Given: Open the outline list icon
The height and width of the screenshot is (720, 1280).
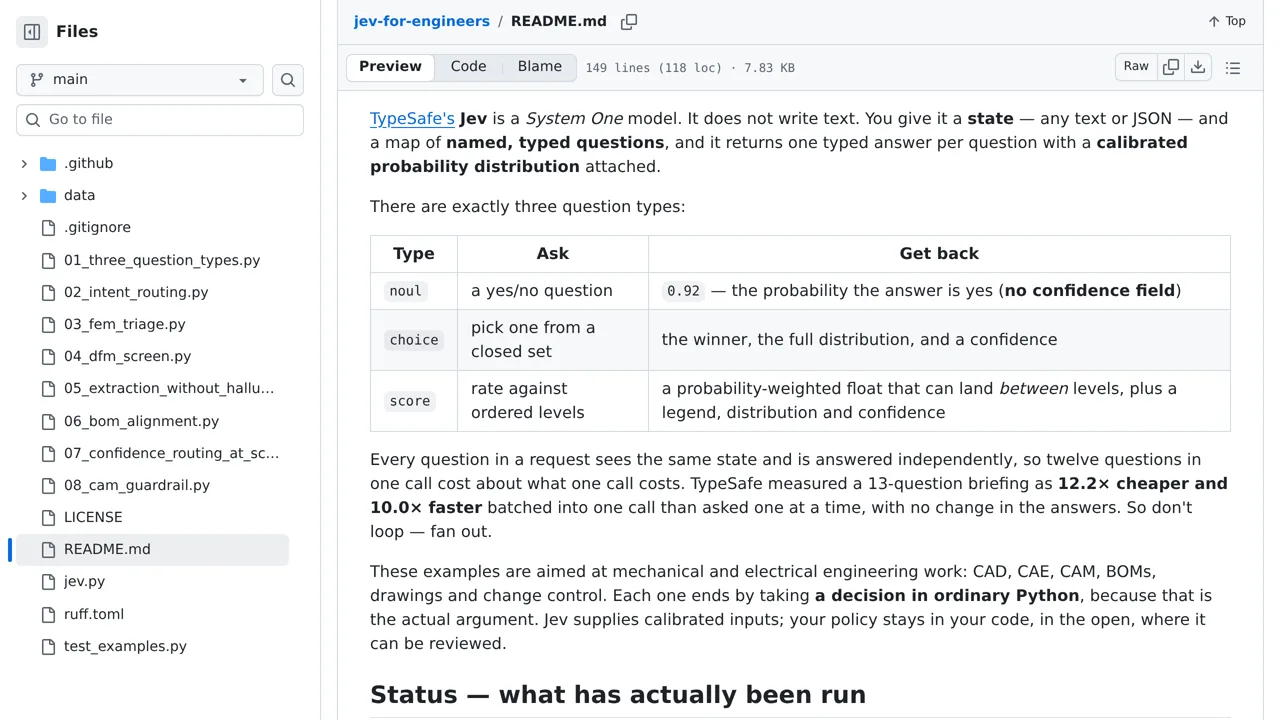Looking at the screenshot, I should (1233, 68).
